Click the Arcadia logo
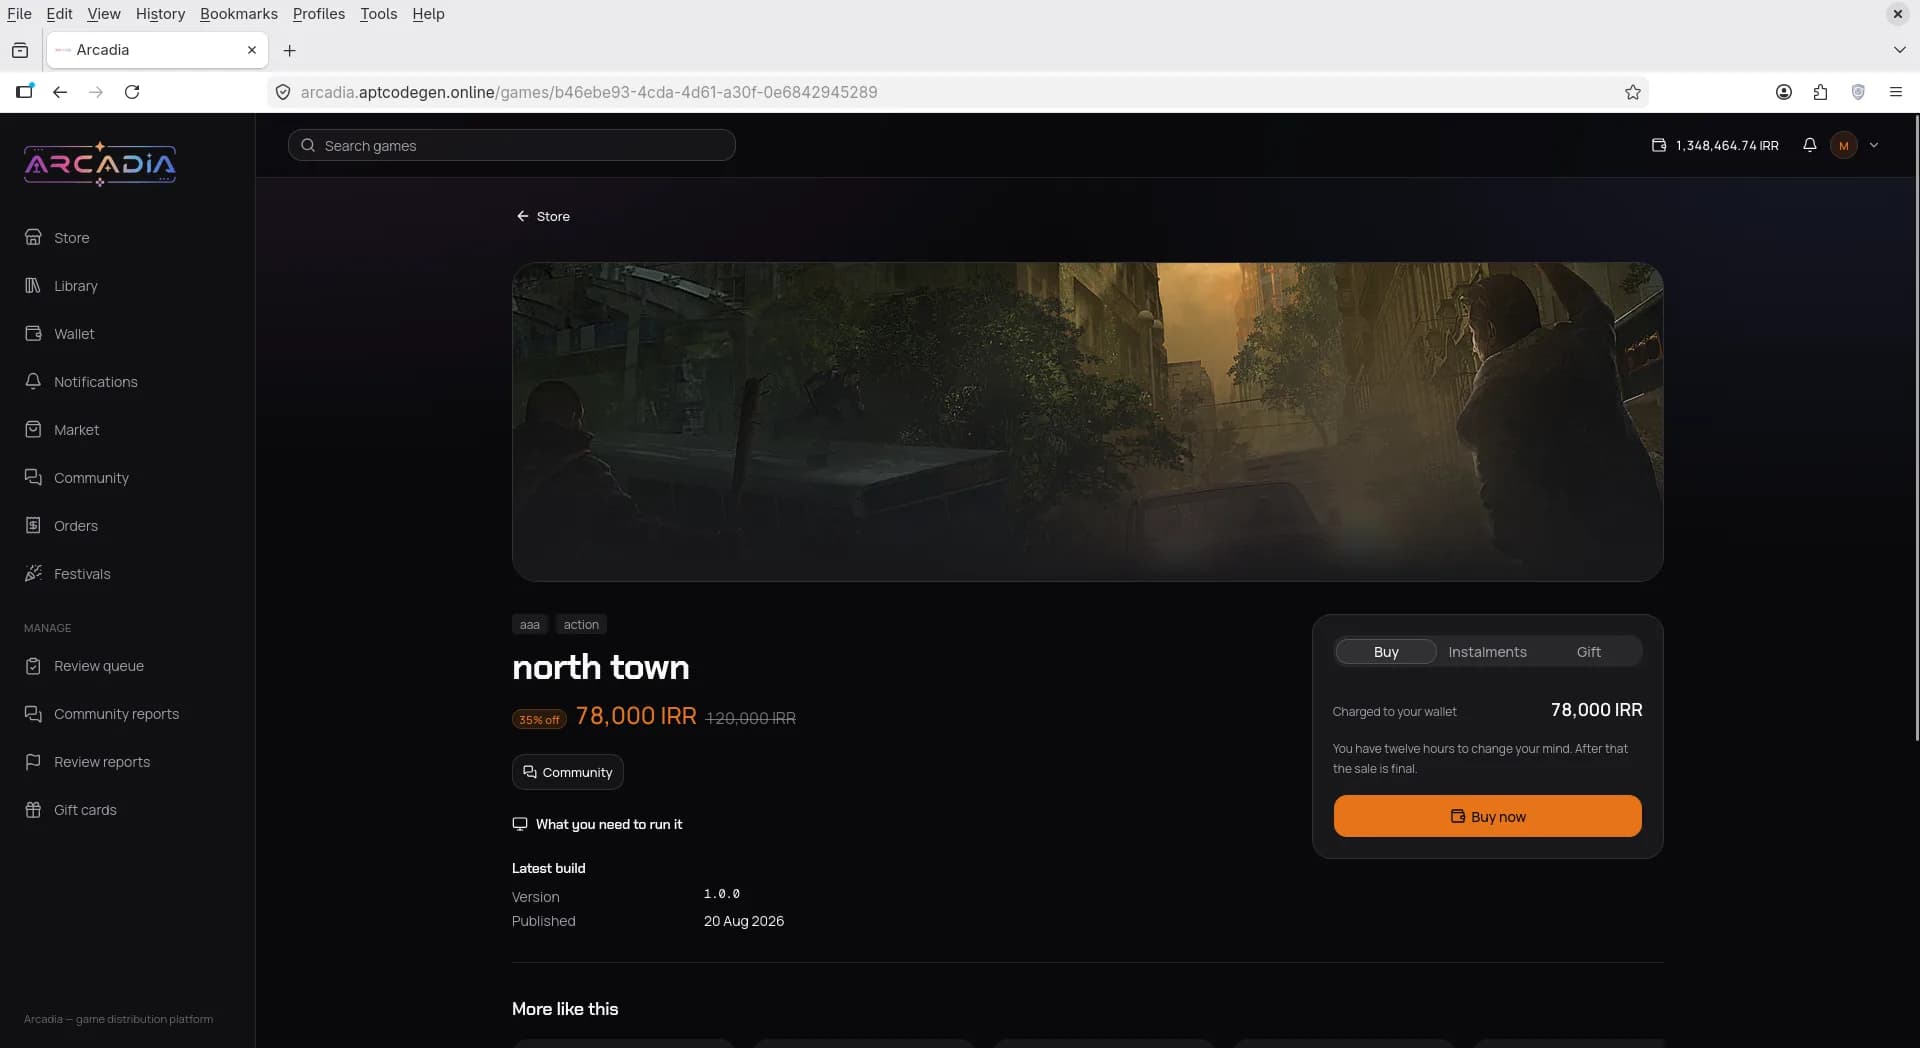 [100, 164]
